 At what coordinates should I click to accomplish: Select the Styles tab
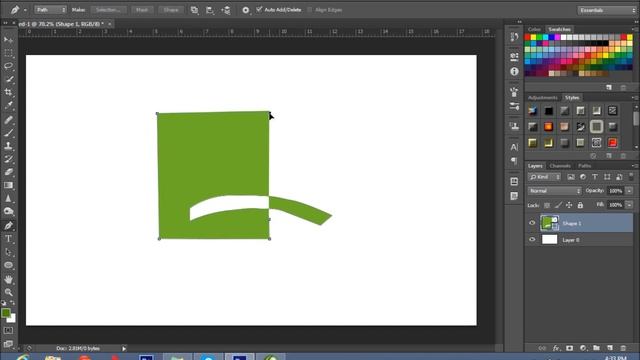[x=572, y=98]
